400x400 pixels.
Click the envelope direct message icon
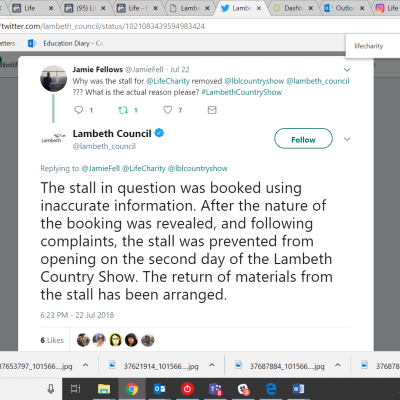tap(212, 110)
